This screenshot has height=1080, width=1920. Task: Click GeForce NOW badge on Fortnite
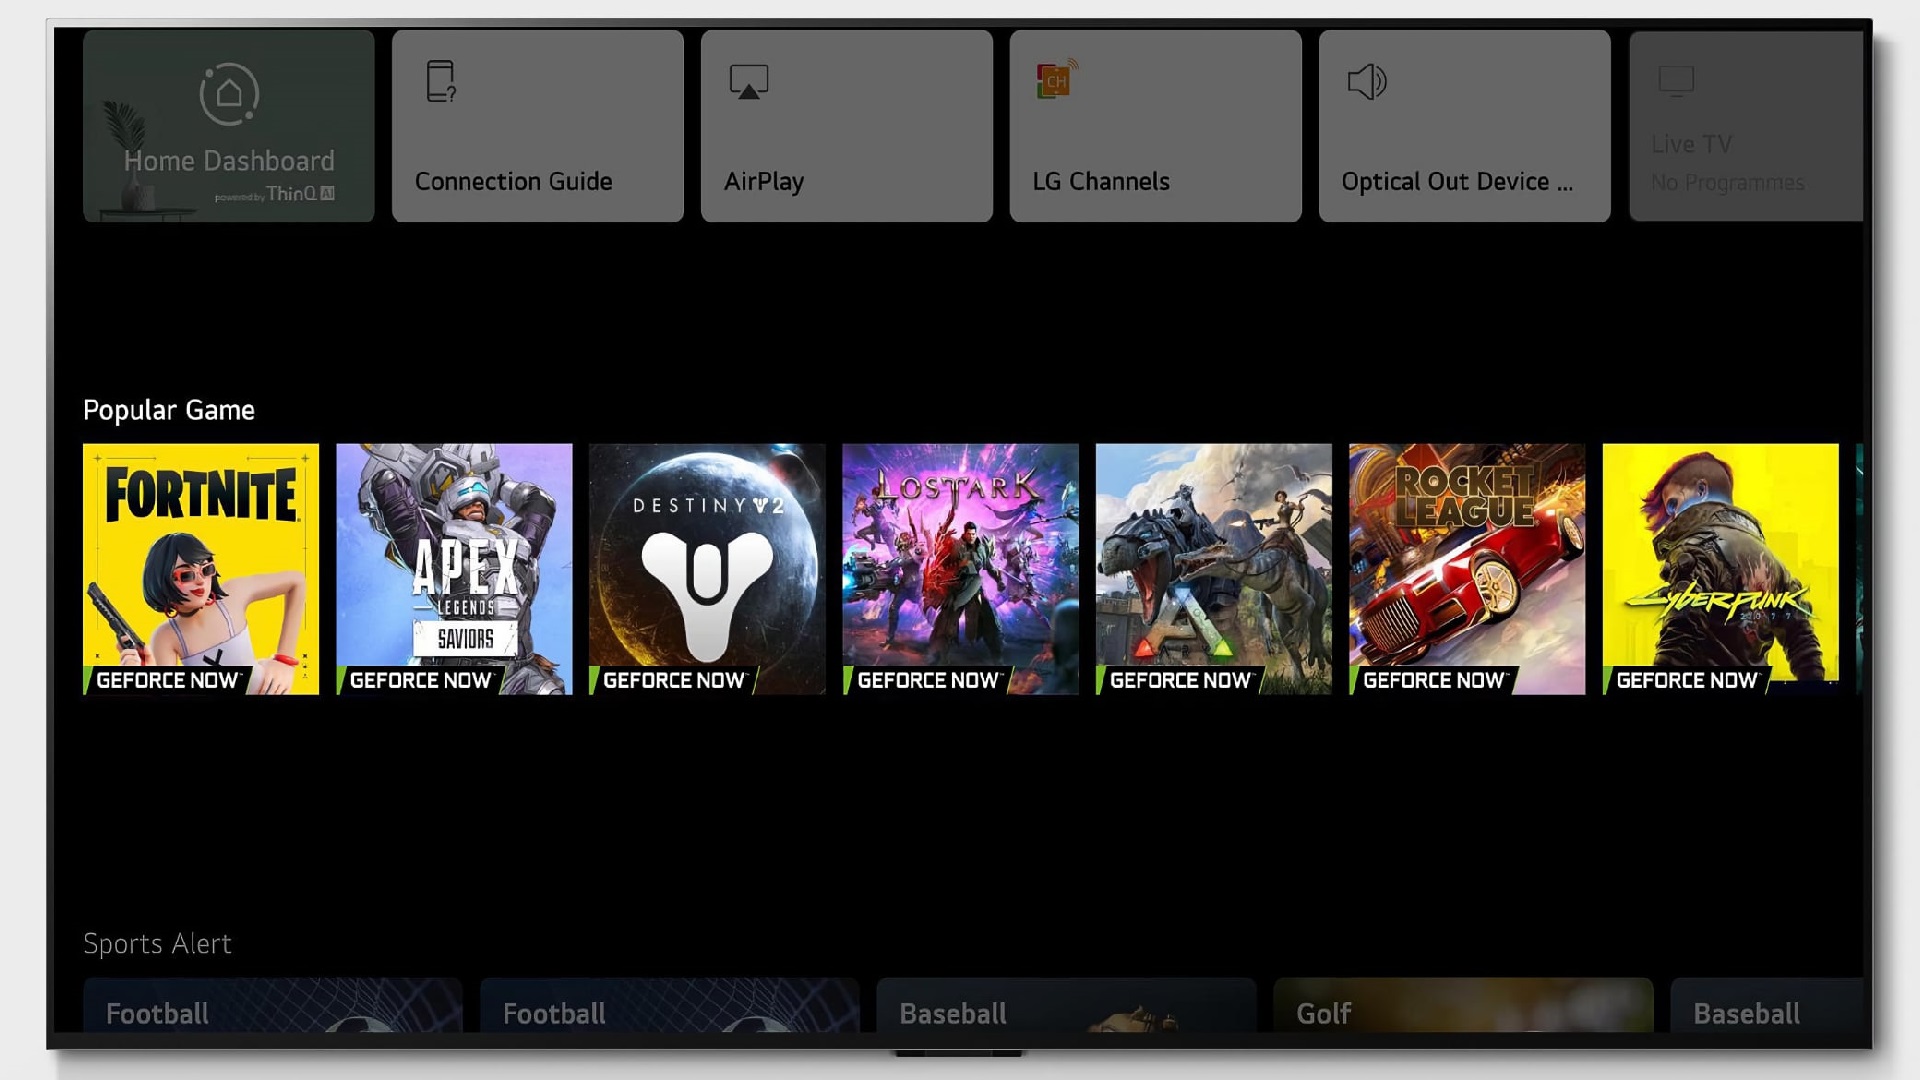pos(166,681)
